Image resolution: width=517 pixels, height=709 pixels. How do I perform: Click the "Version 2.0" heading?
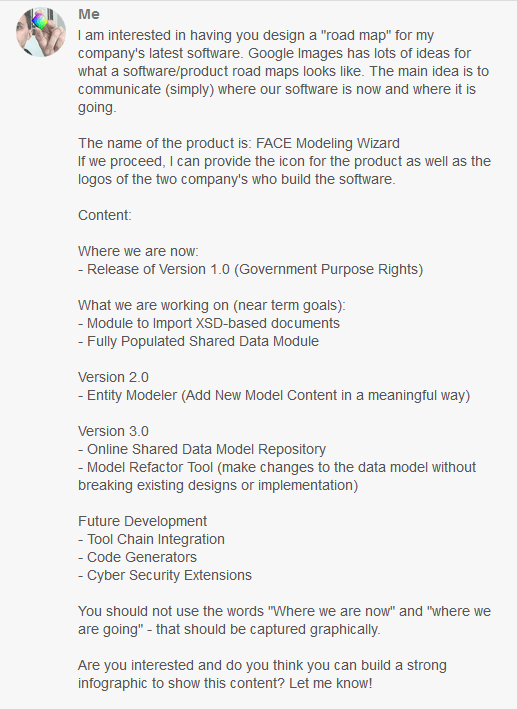(x=113, y=378)
